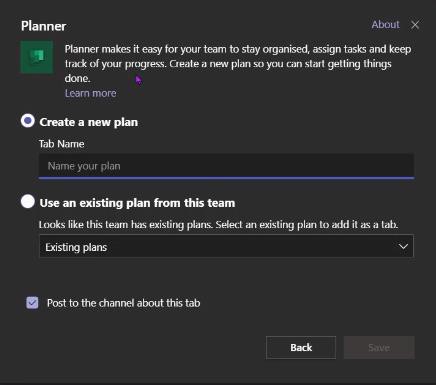Click the green Planner app icon
The image size is (436, 385).
click(x=37, y=57)
